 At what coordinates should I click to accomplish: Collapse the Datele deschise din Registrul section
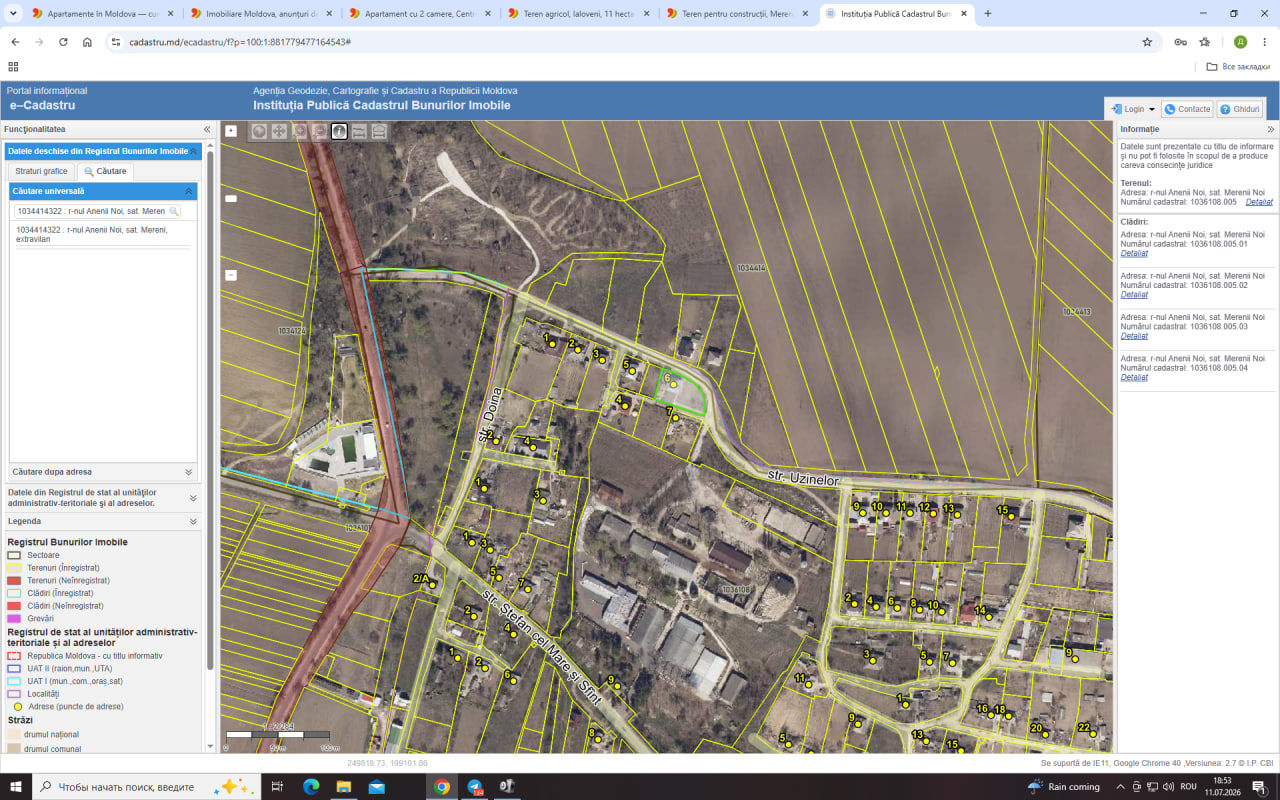[x=195, y=151]
